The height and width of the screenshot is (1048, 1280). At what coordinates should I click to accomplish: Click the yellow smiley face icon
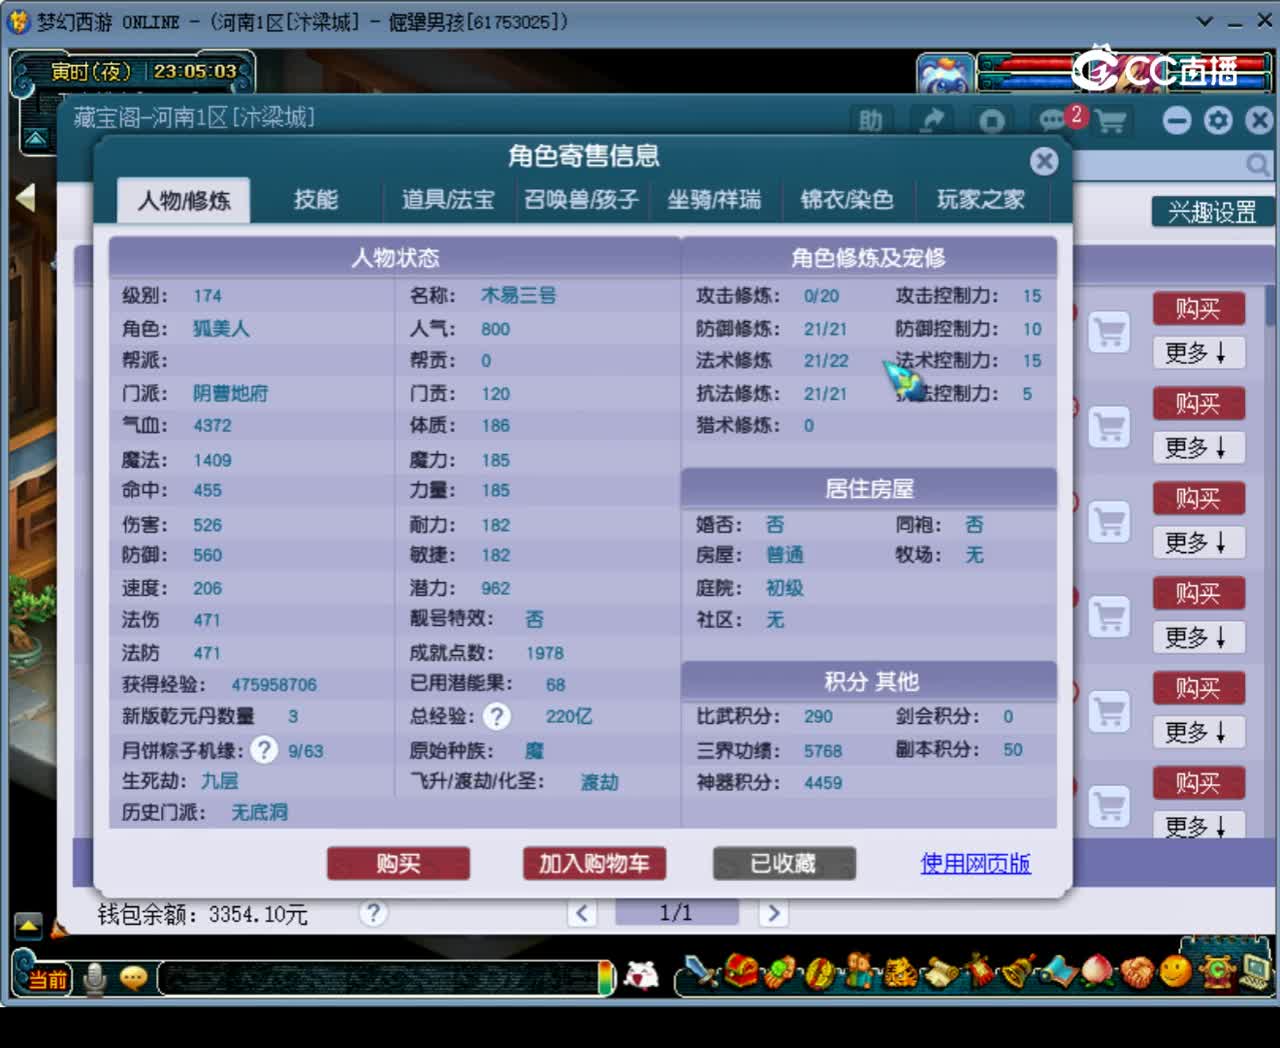(1176, 970)
